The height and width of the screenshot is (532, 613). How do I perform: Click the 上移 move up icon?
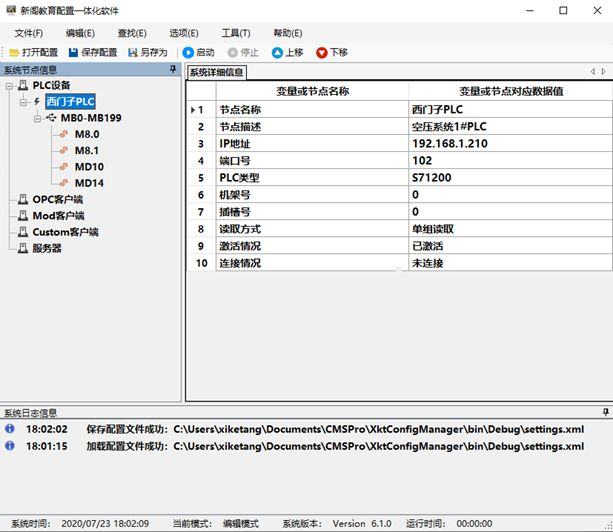click(x=277, y=52)
